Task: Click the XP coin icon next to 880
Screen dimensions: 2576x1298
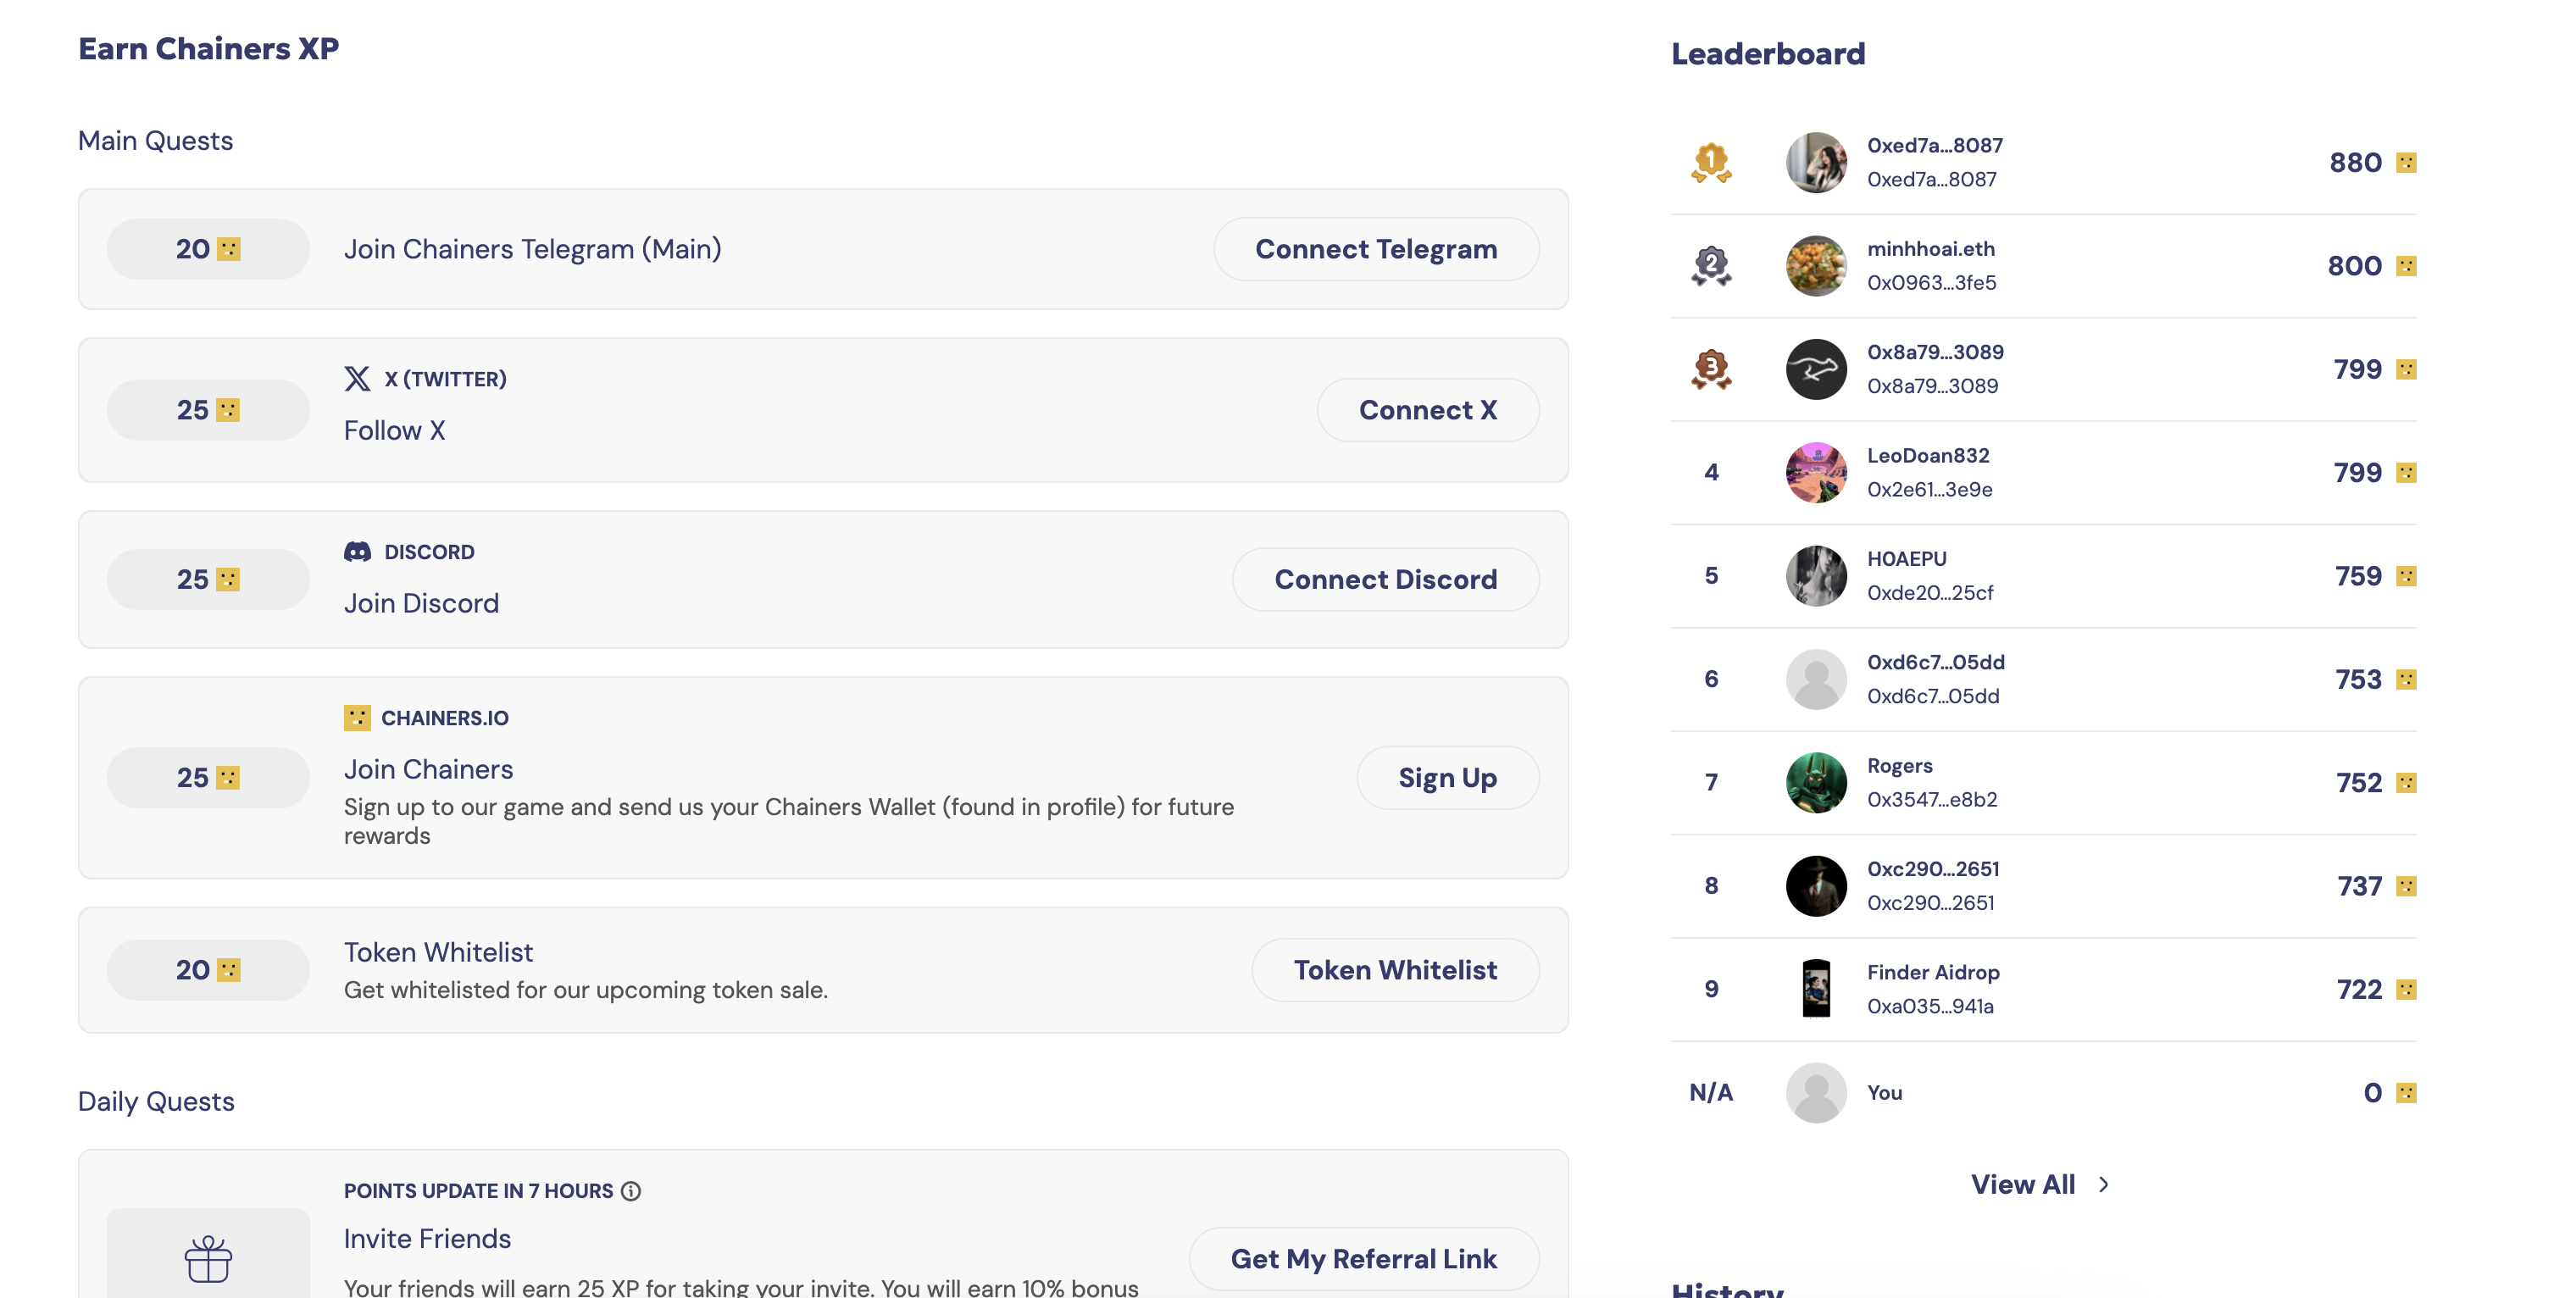Action: (2407, 163)
